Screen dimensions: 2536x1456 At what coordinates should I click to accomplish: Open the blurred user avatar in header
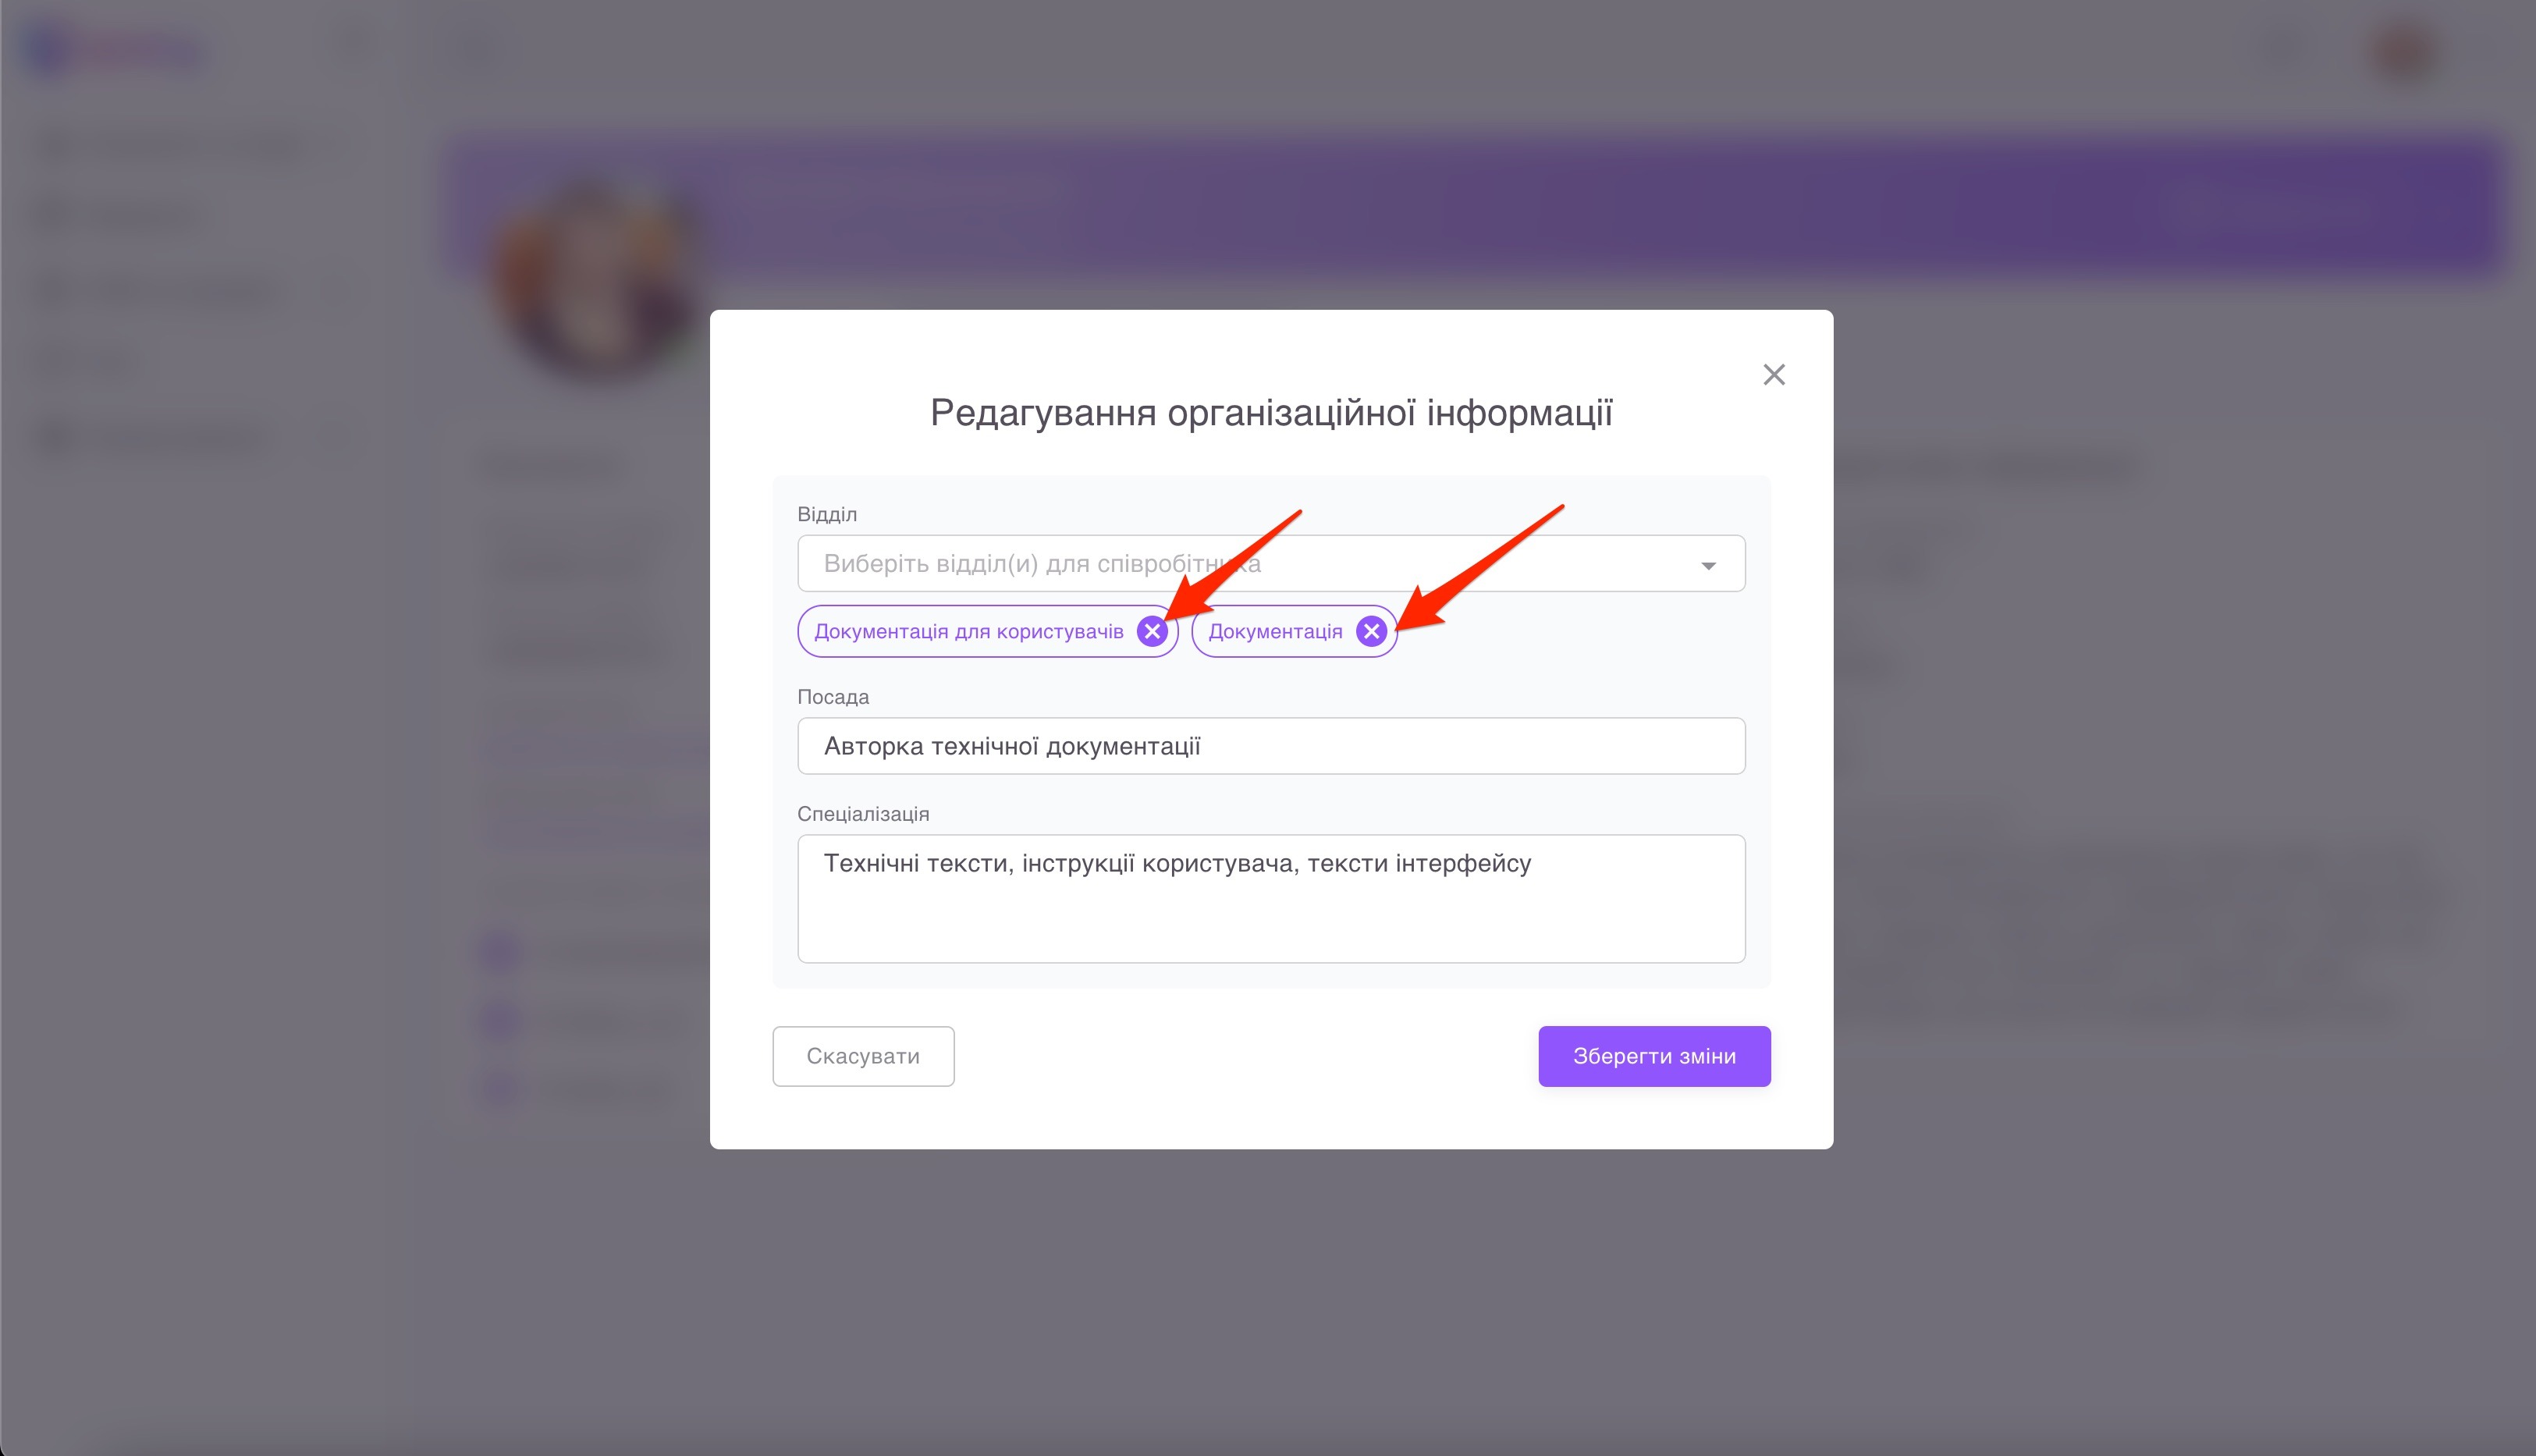pyautogui.click(x=2404, y=50)
